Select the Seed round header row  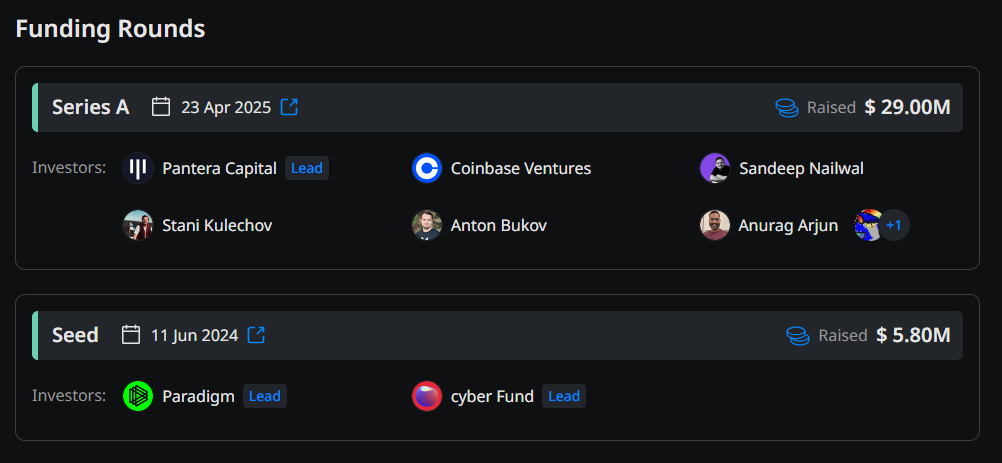tap(500, 335)
